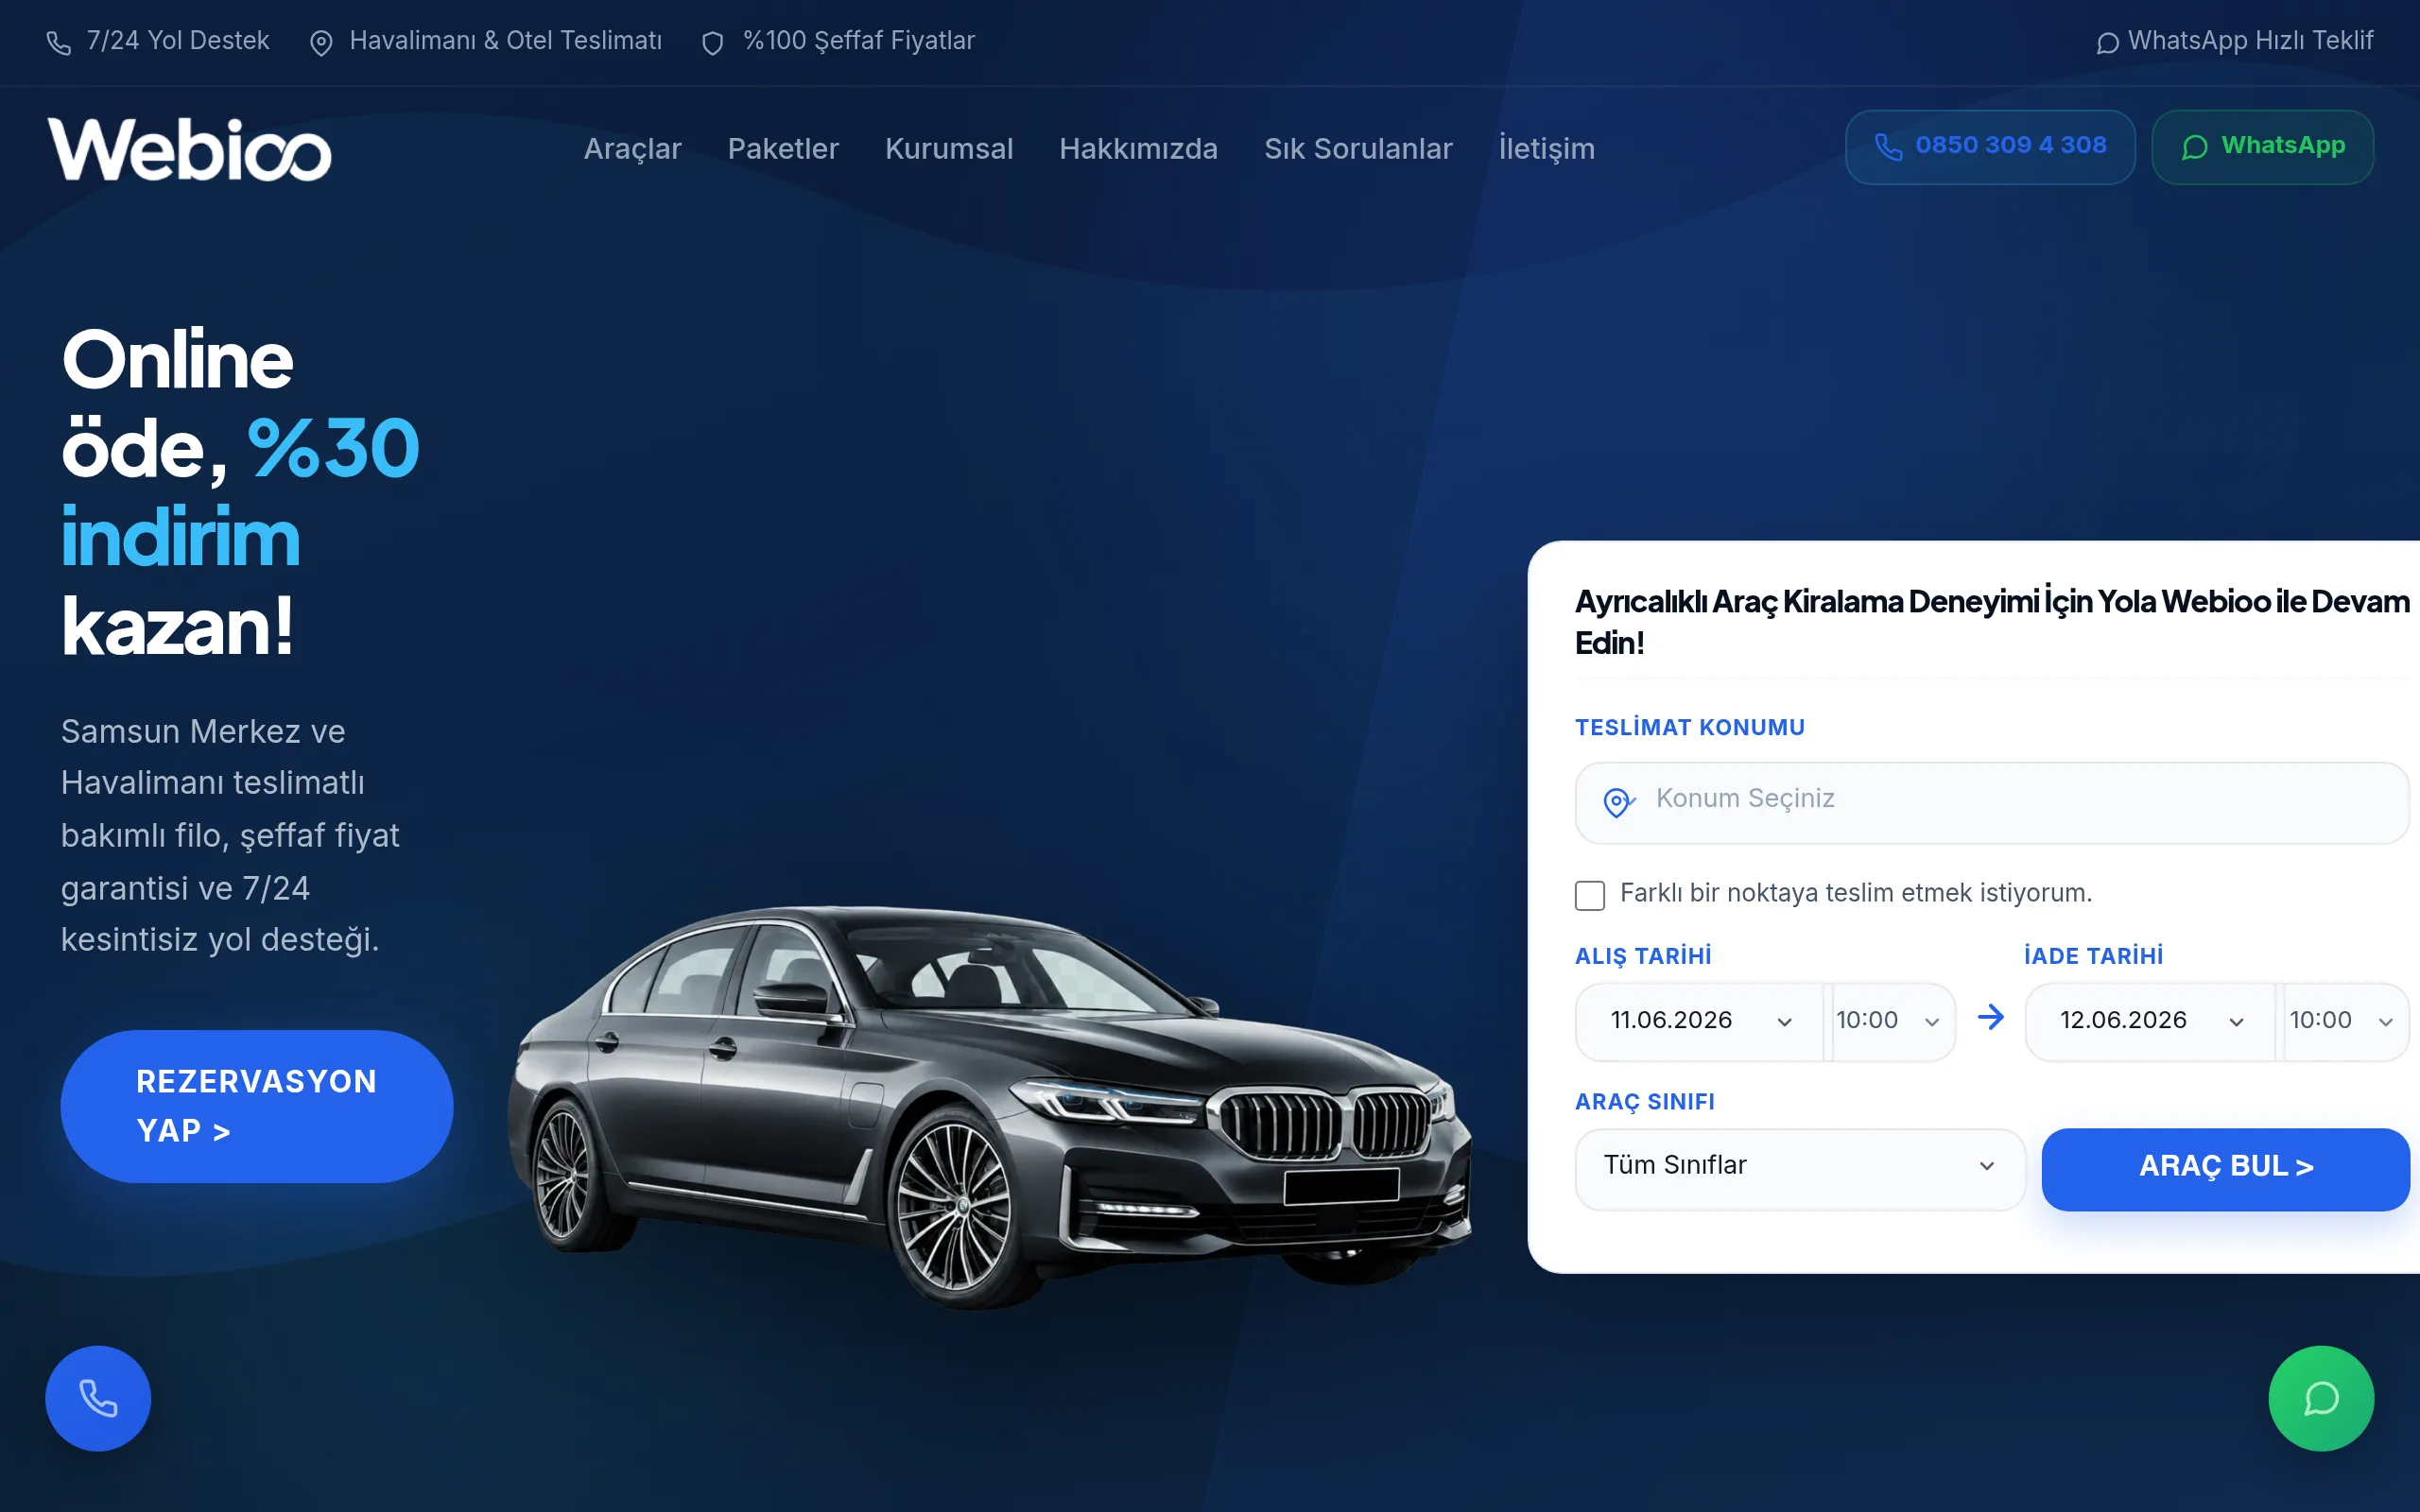Navigate to Hakkımızda

point(1138,148)
